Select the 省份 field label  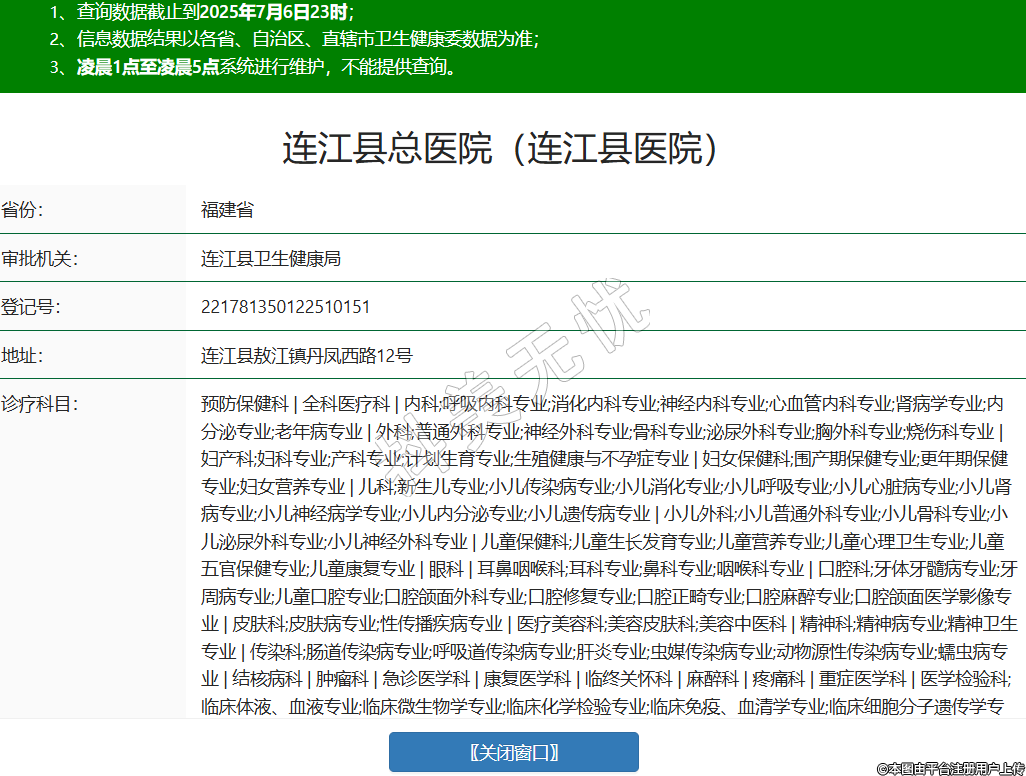23,210
